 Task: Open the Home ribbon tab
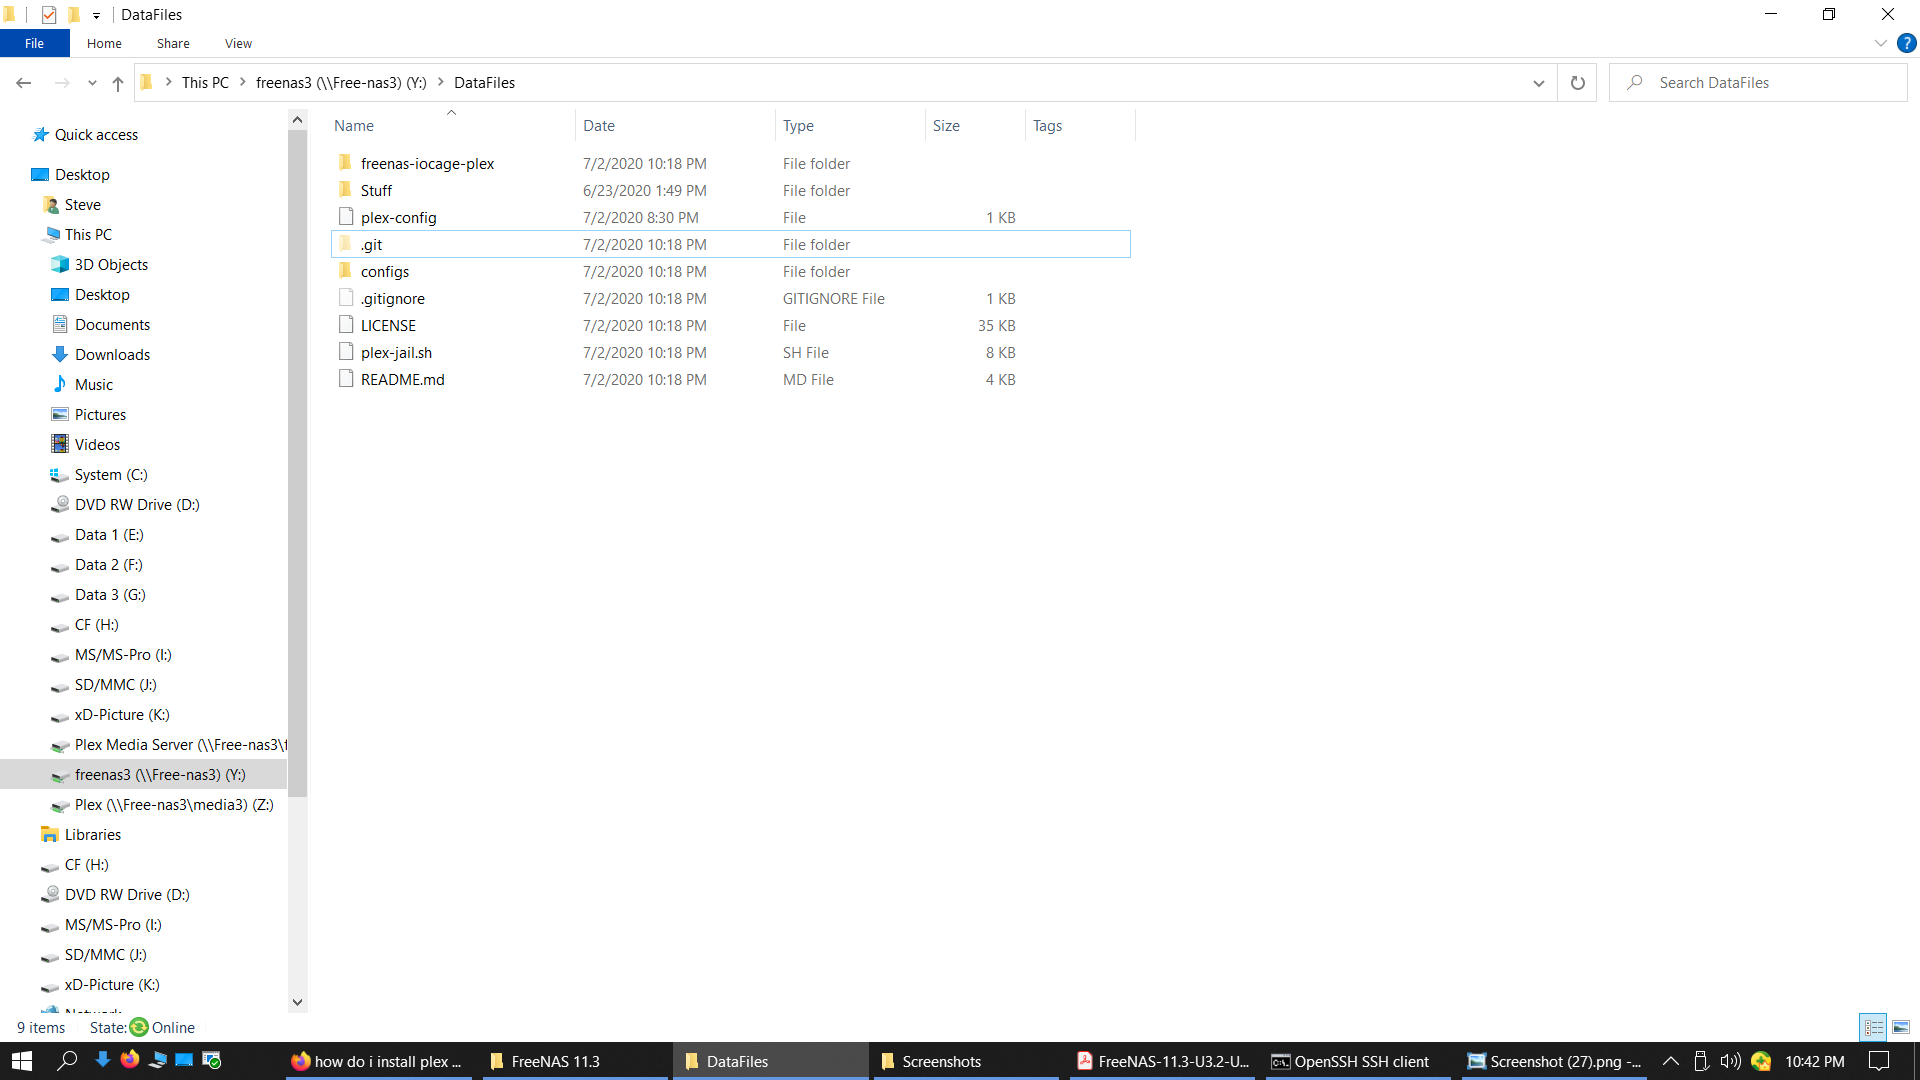tap(104, 43)
